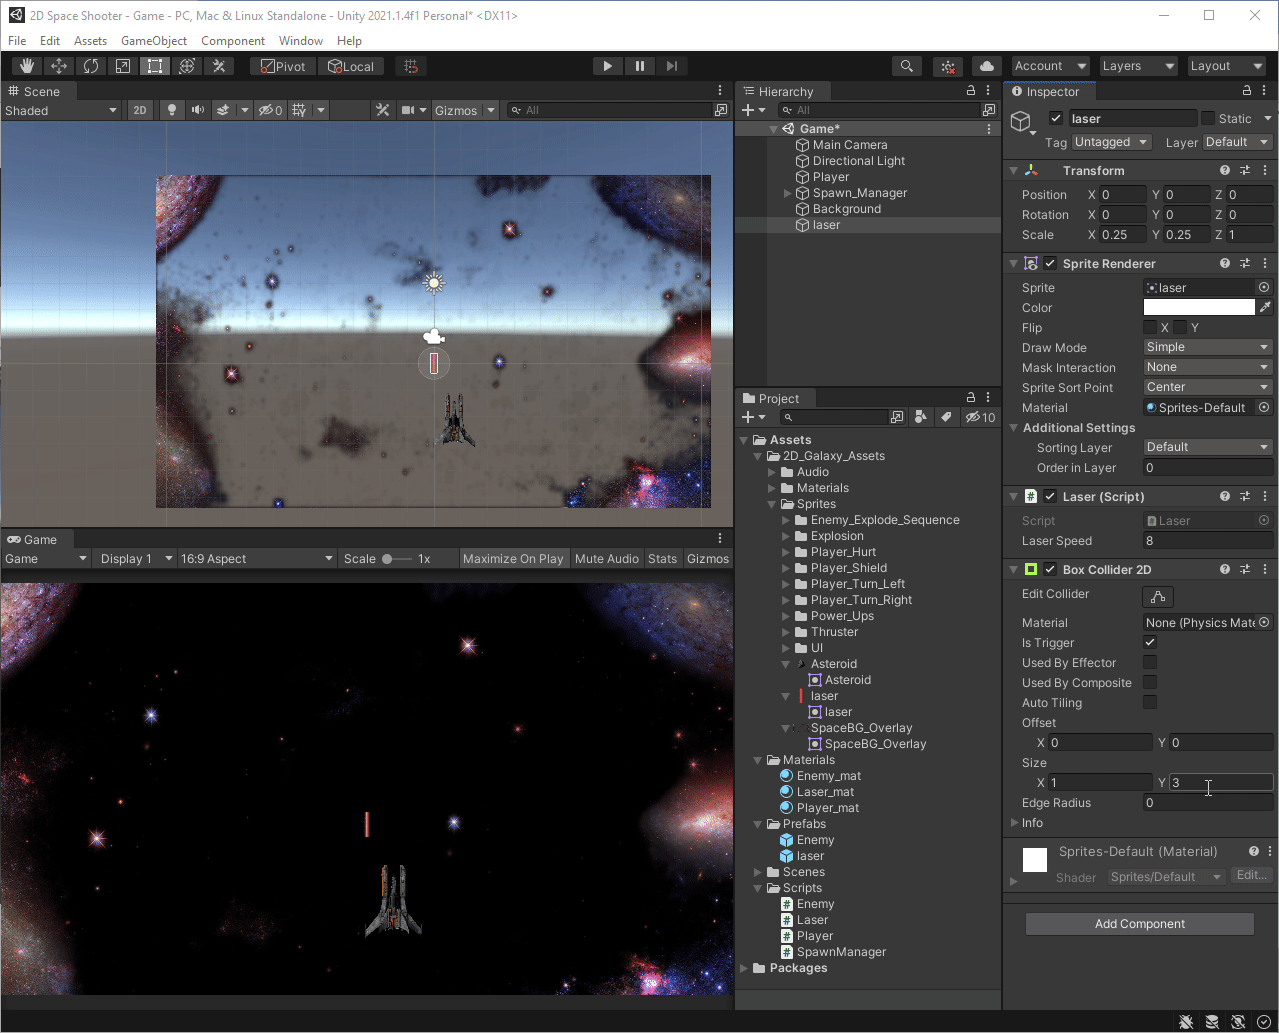Toggle the grid snapping icon
The image size is (1279, 1033).
click(410, 66)
